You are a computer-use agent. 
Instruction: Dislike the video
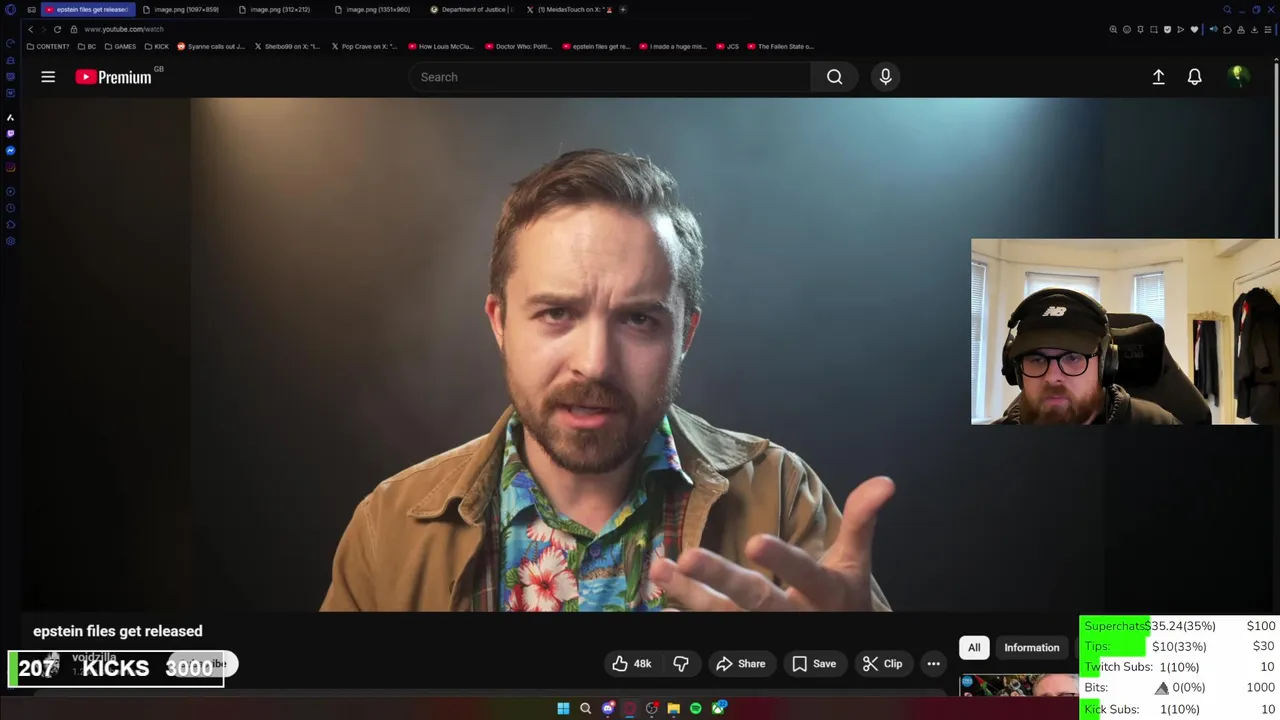click(681, 663)
